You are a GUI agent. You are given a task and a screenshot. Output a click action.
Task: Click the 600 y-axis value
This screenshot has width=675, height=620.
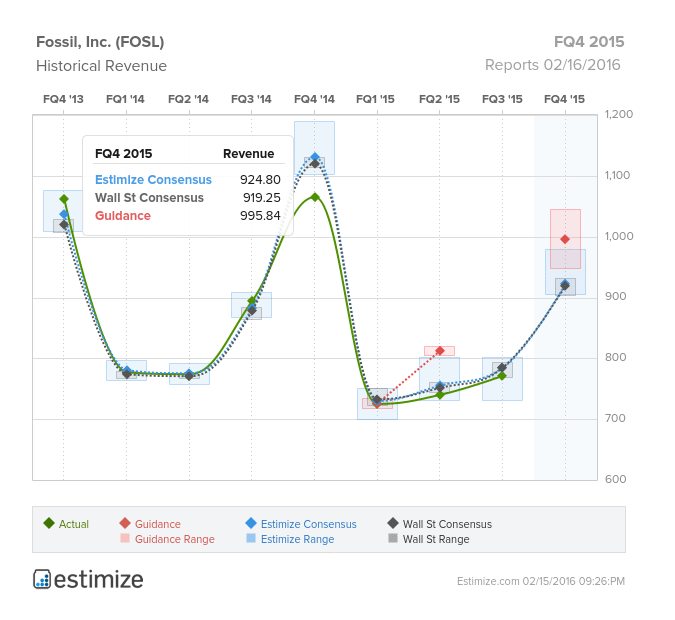click(x=615, y=479)
